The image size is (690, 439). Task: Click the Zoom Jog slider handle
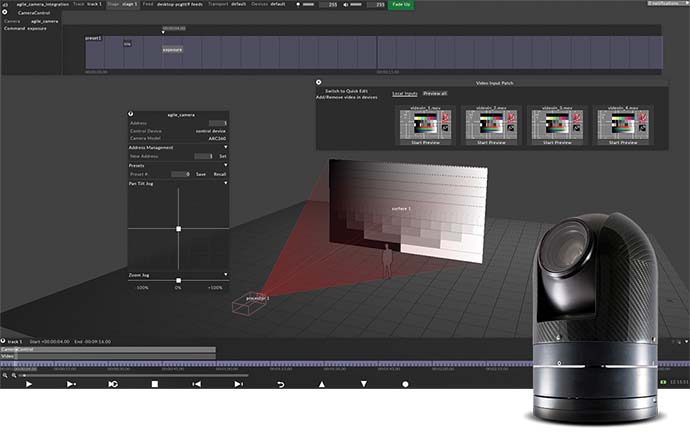click(178, 280)
